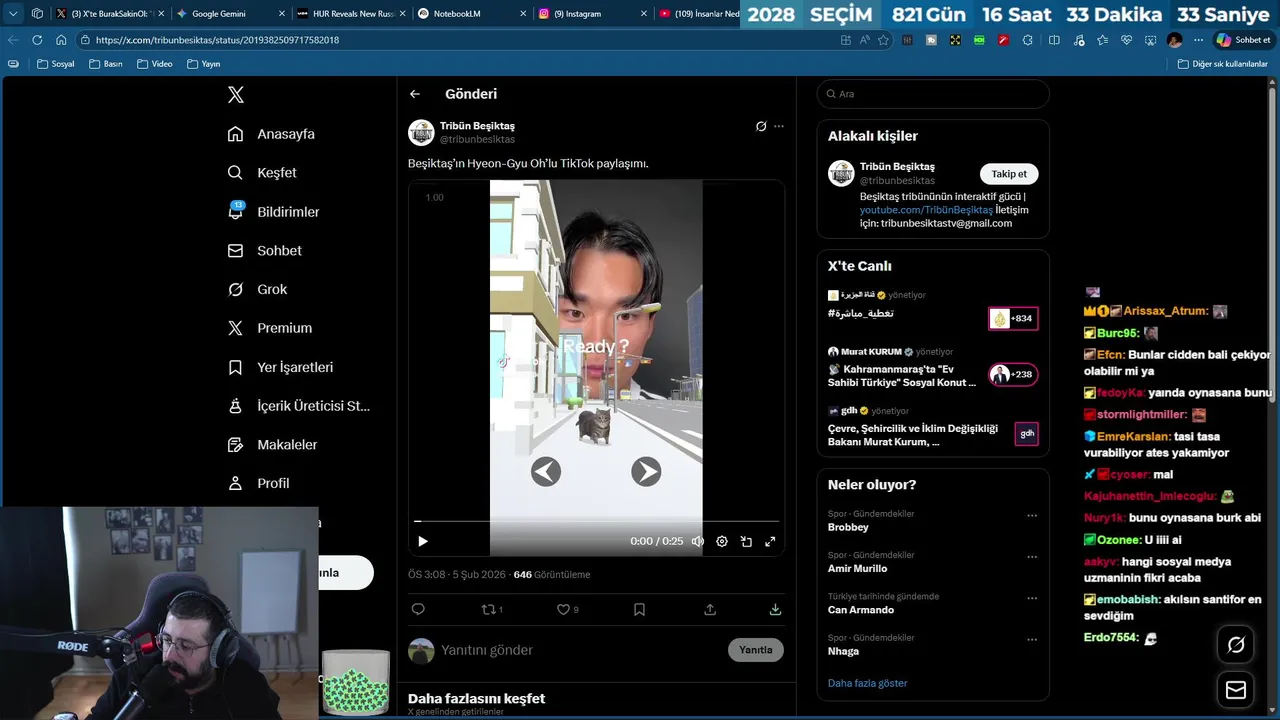Viewport: 1280px width, 720px height.
Task: Click Yanıtla reply button
Action: click(x=756, y=650)
